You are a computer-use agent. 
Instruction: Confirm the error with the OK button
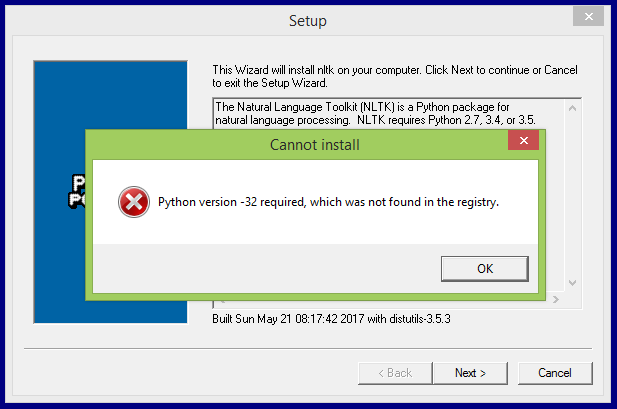coord(485,269)
